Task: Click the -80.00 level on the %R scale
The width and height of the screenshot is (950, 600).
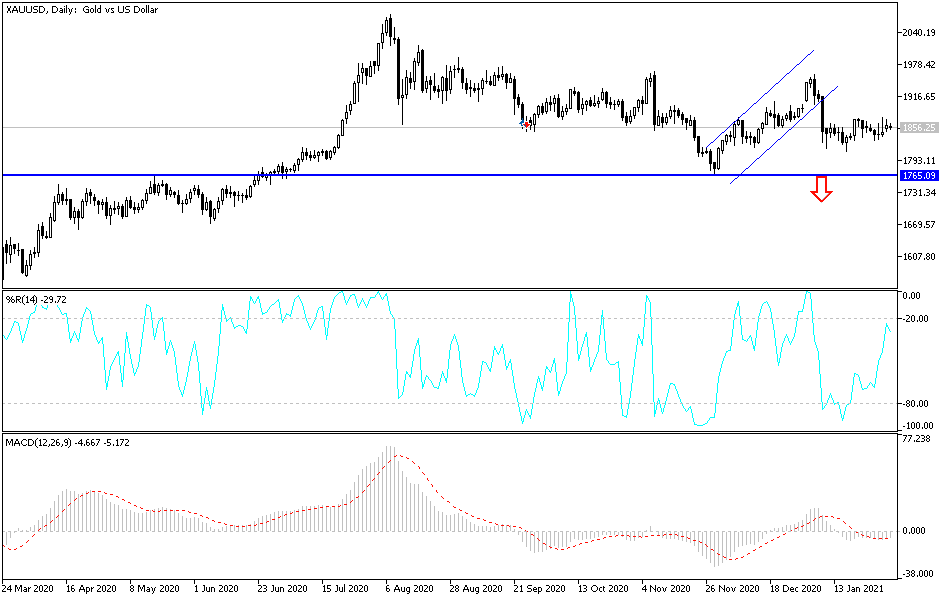Action: [x=915, y=404]
